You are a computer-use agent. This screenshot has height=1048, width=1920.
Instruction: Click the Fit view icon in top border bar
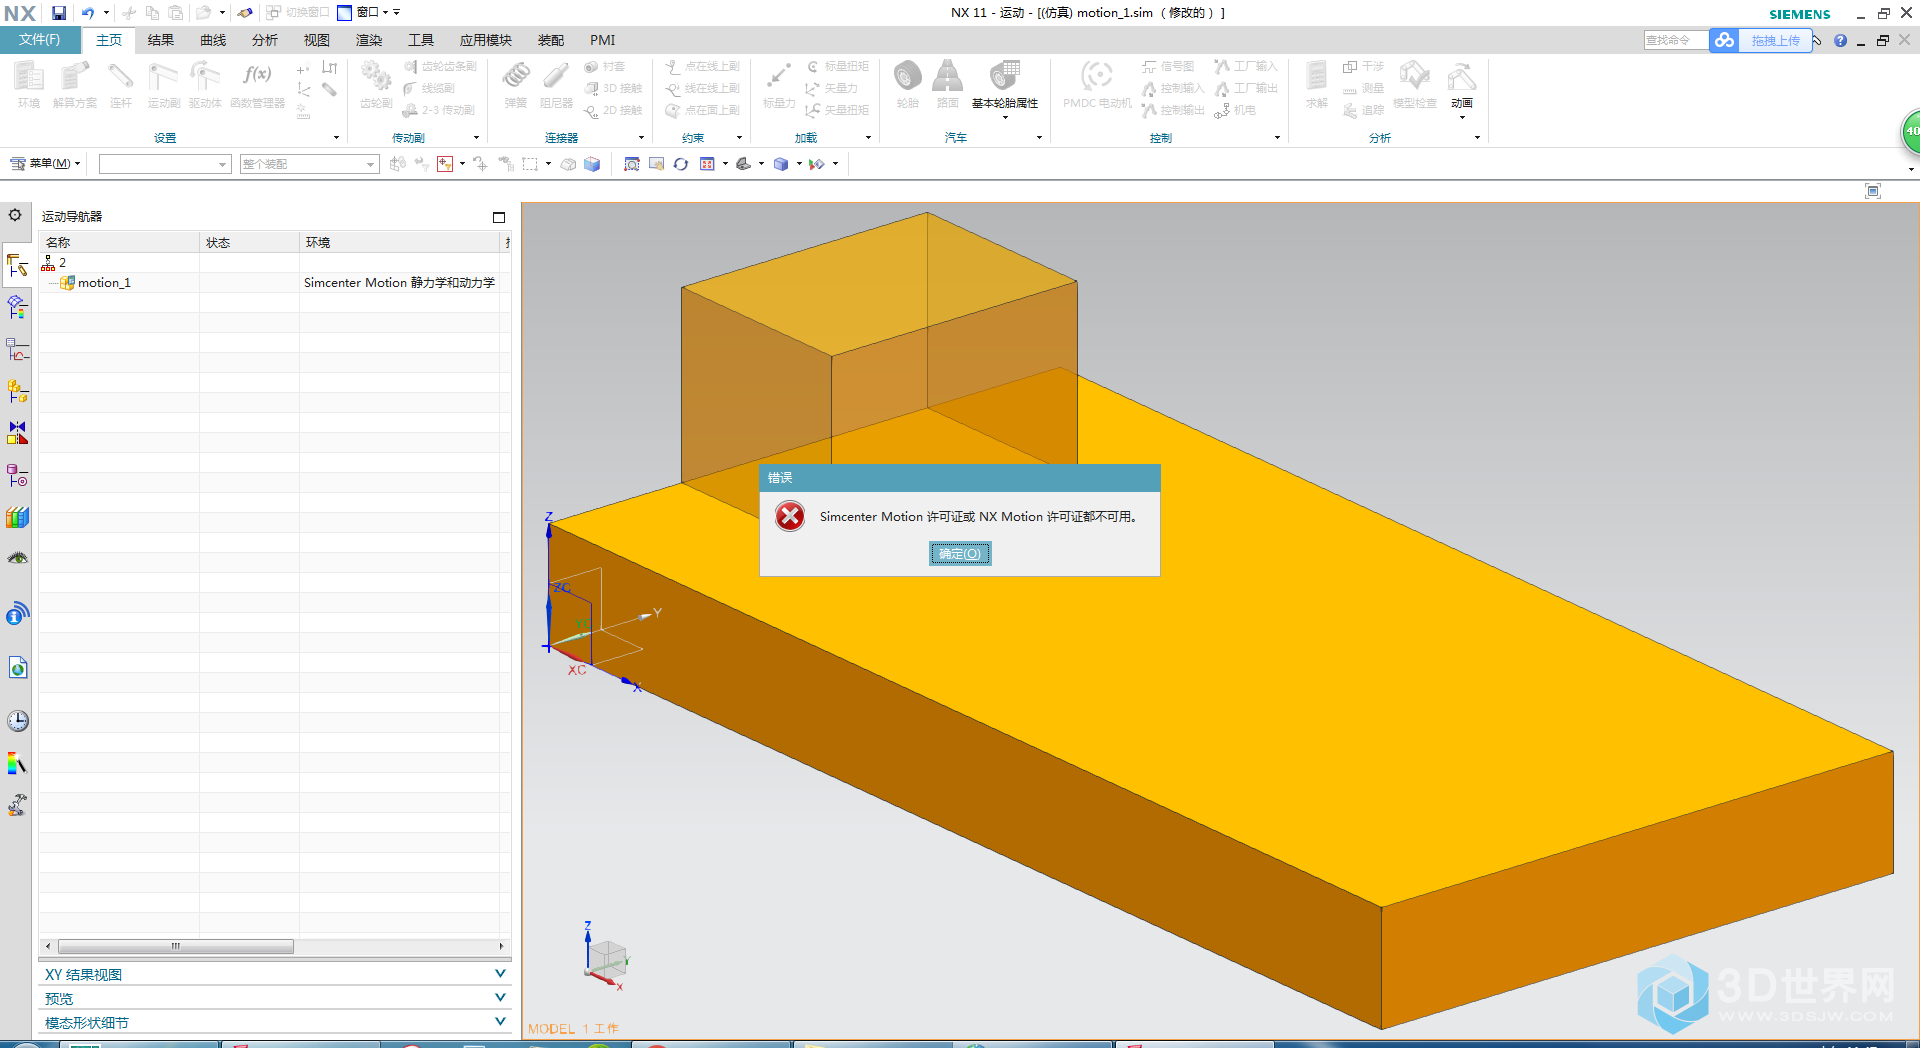[632, 164]
